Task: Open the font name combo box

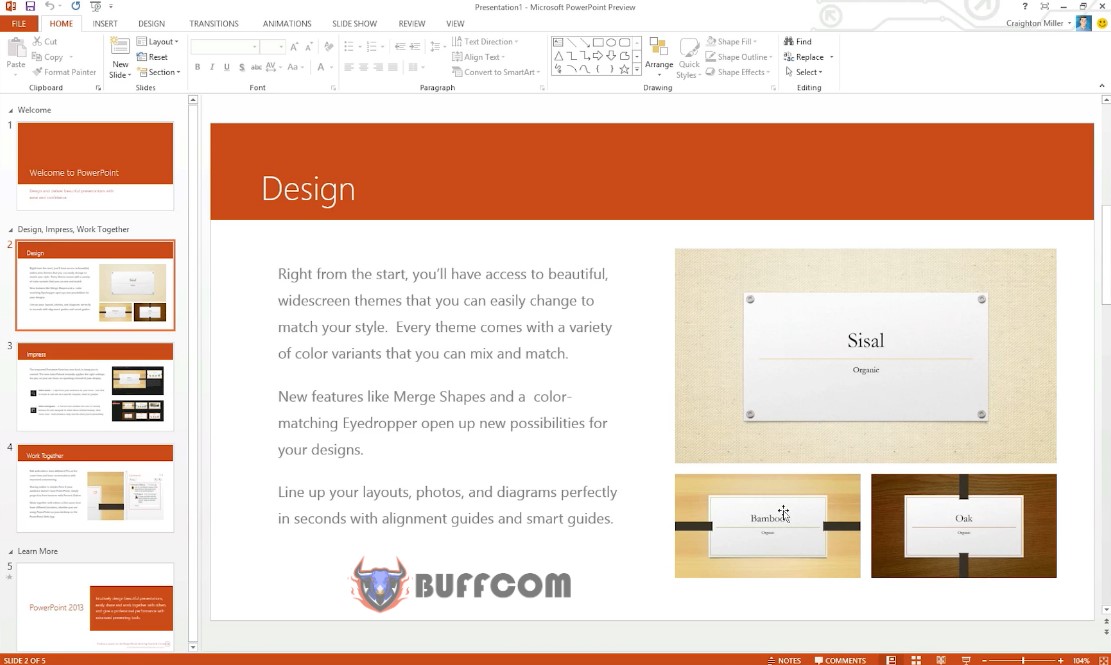Action: click(x=225, y=47)
